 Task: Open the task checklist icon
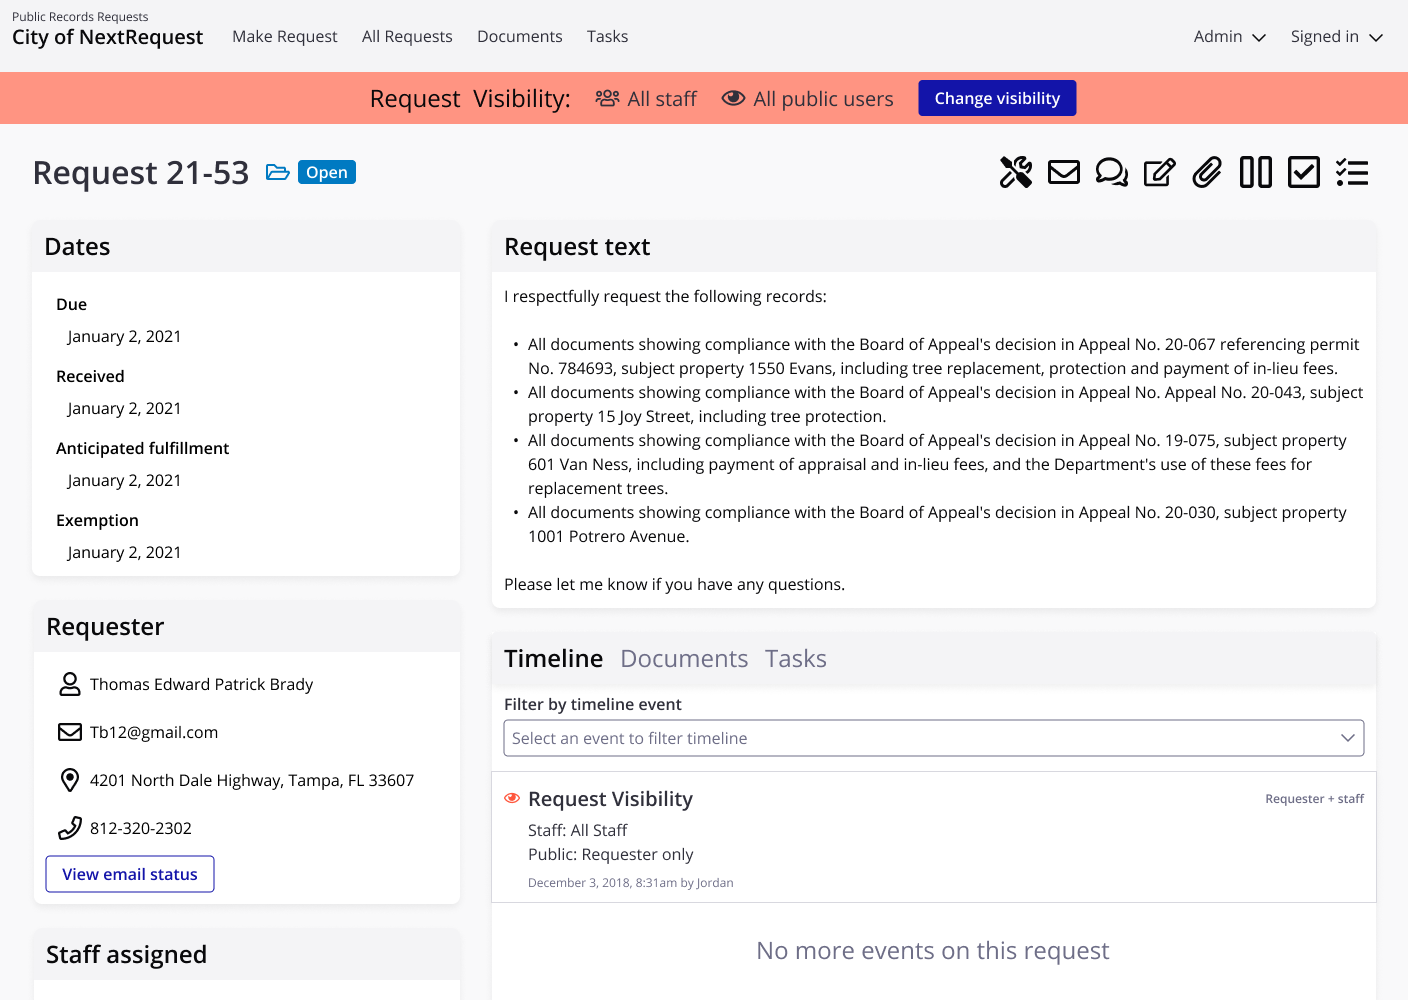(1351, 172)
